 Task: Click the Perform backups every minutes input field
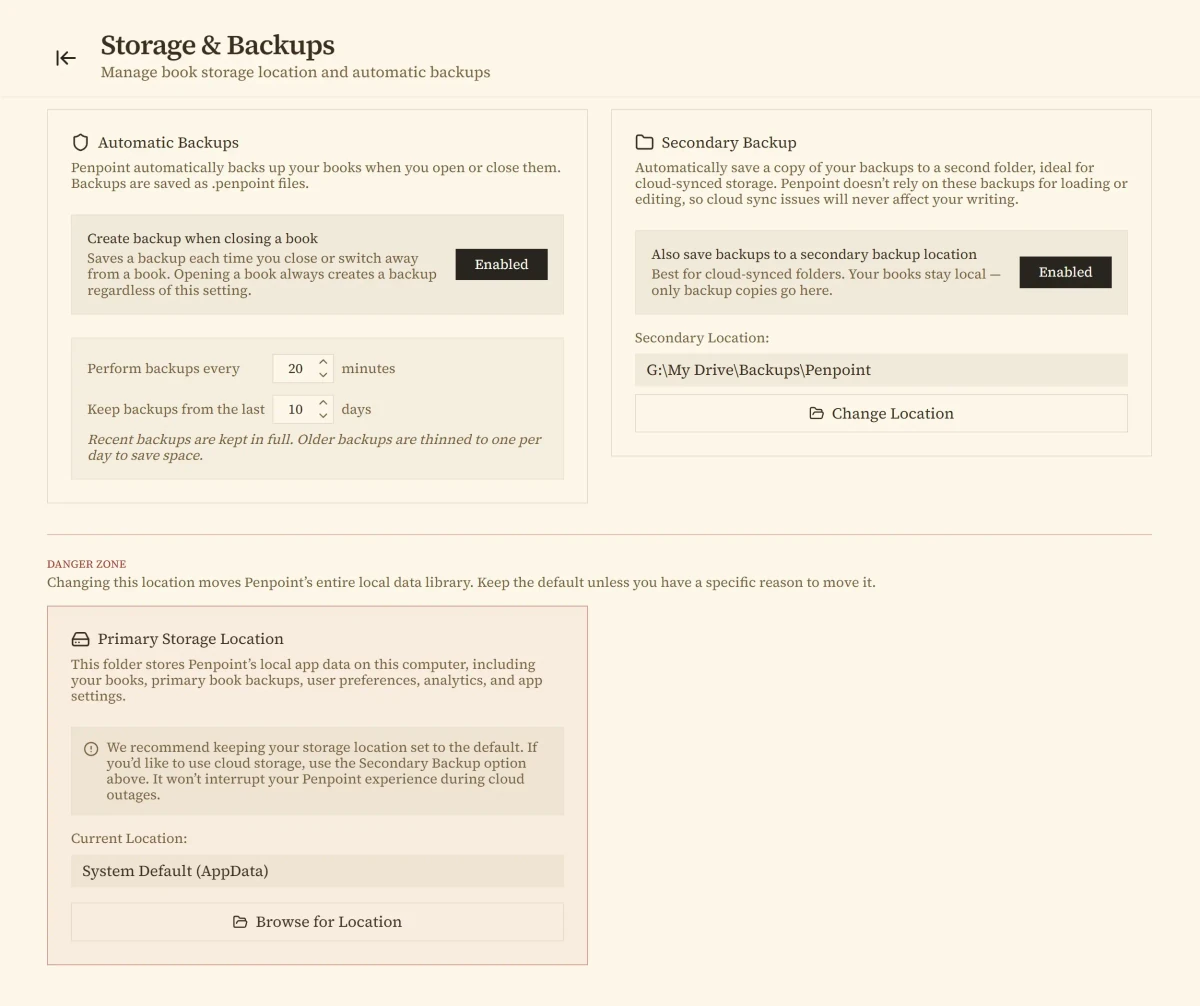(x=303, y=368)
